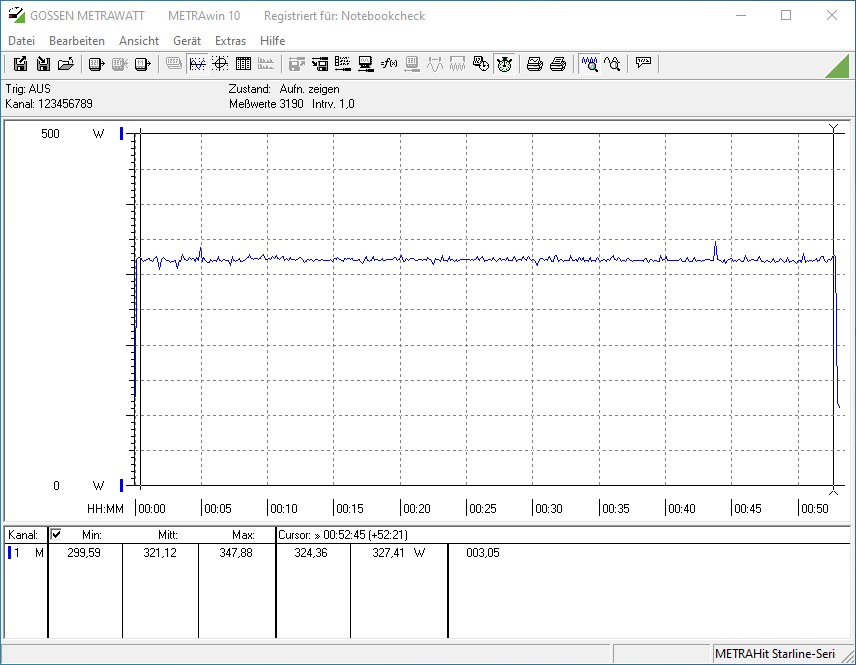Click the blue channel 1 color marker

click(9, 553)
